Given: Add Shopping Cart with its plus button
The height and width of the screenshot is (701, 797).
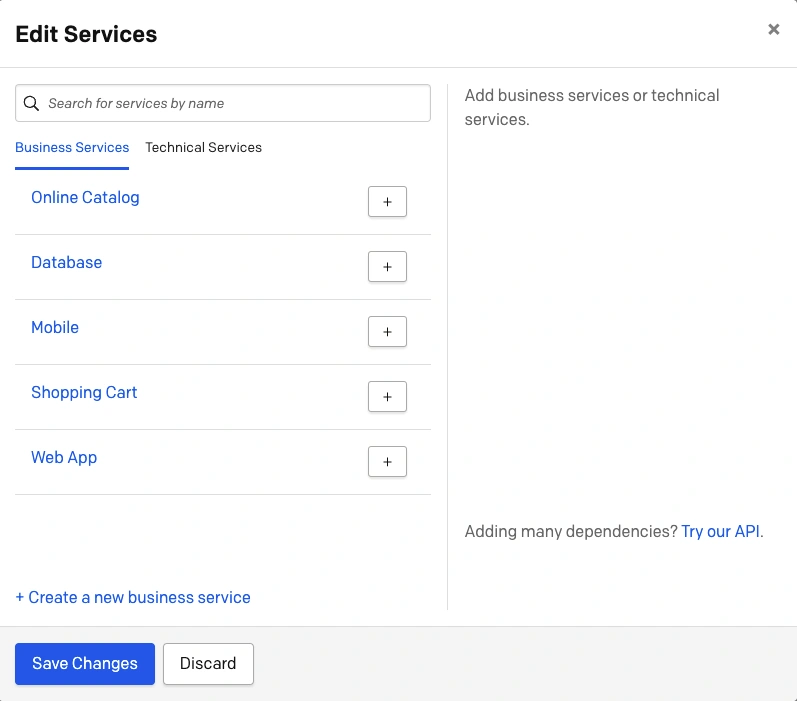Looking at the screenshot, I should [x=387, y=397].
